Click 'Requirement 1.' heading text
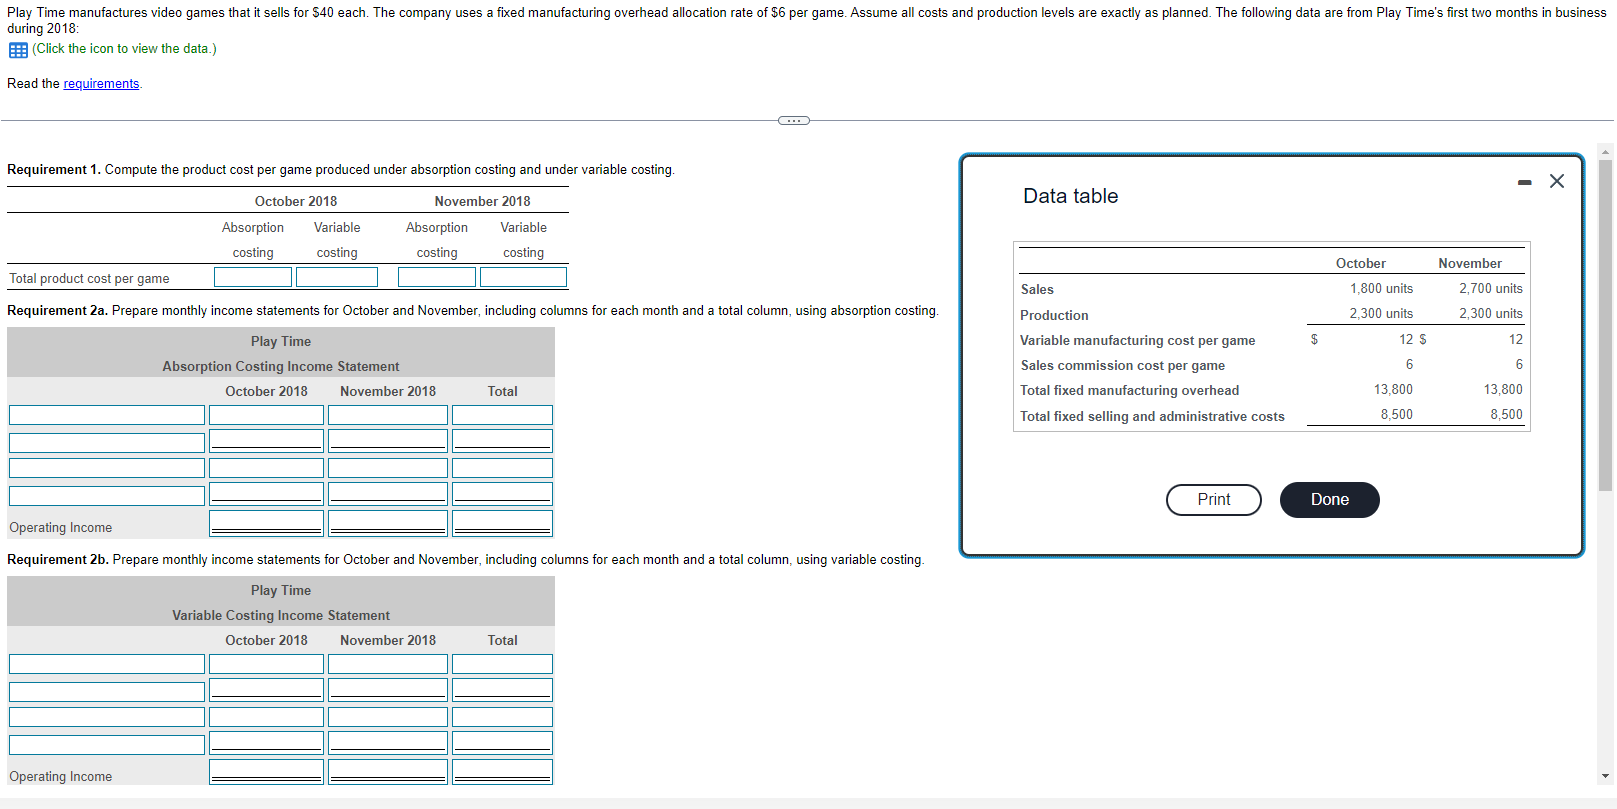This screenshot has width=1617, height=809. (x=54, y=170)
